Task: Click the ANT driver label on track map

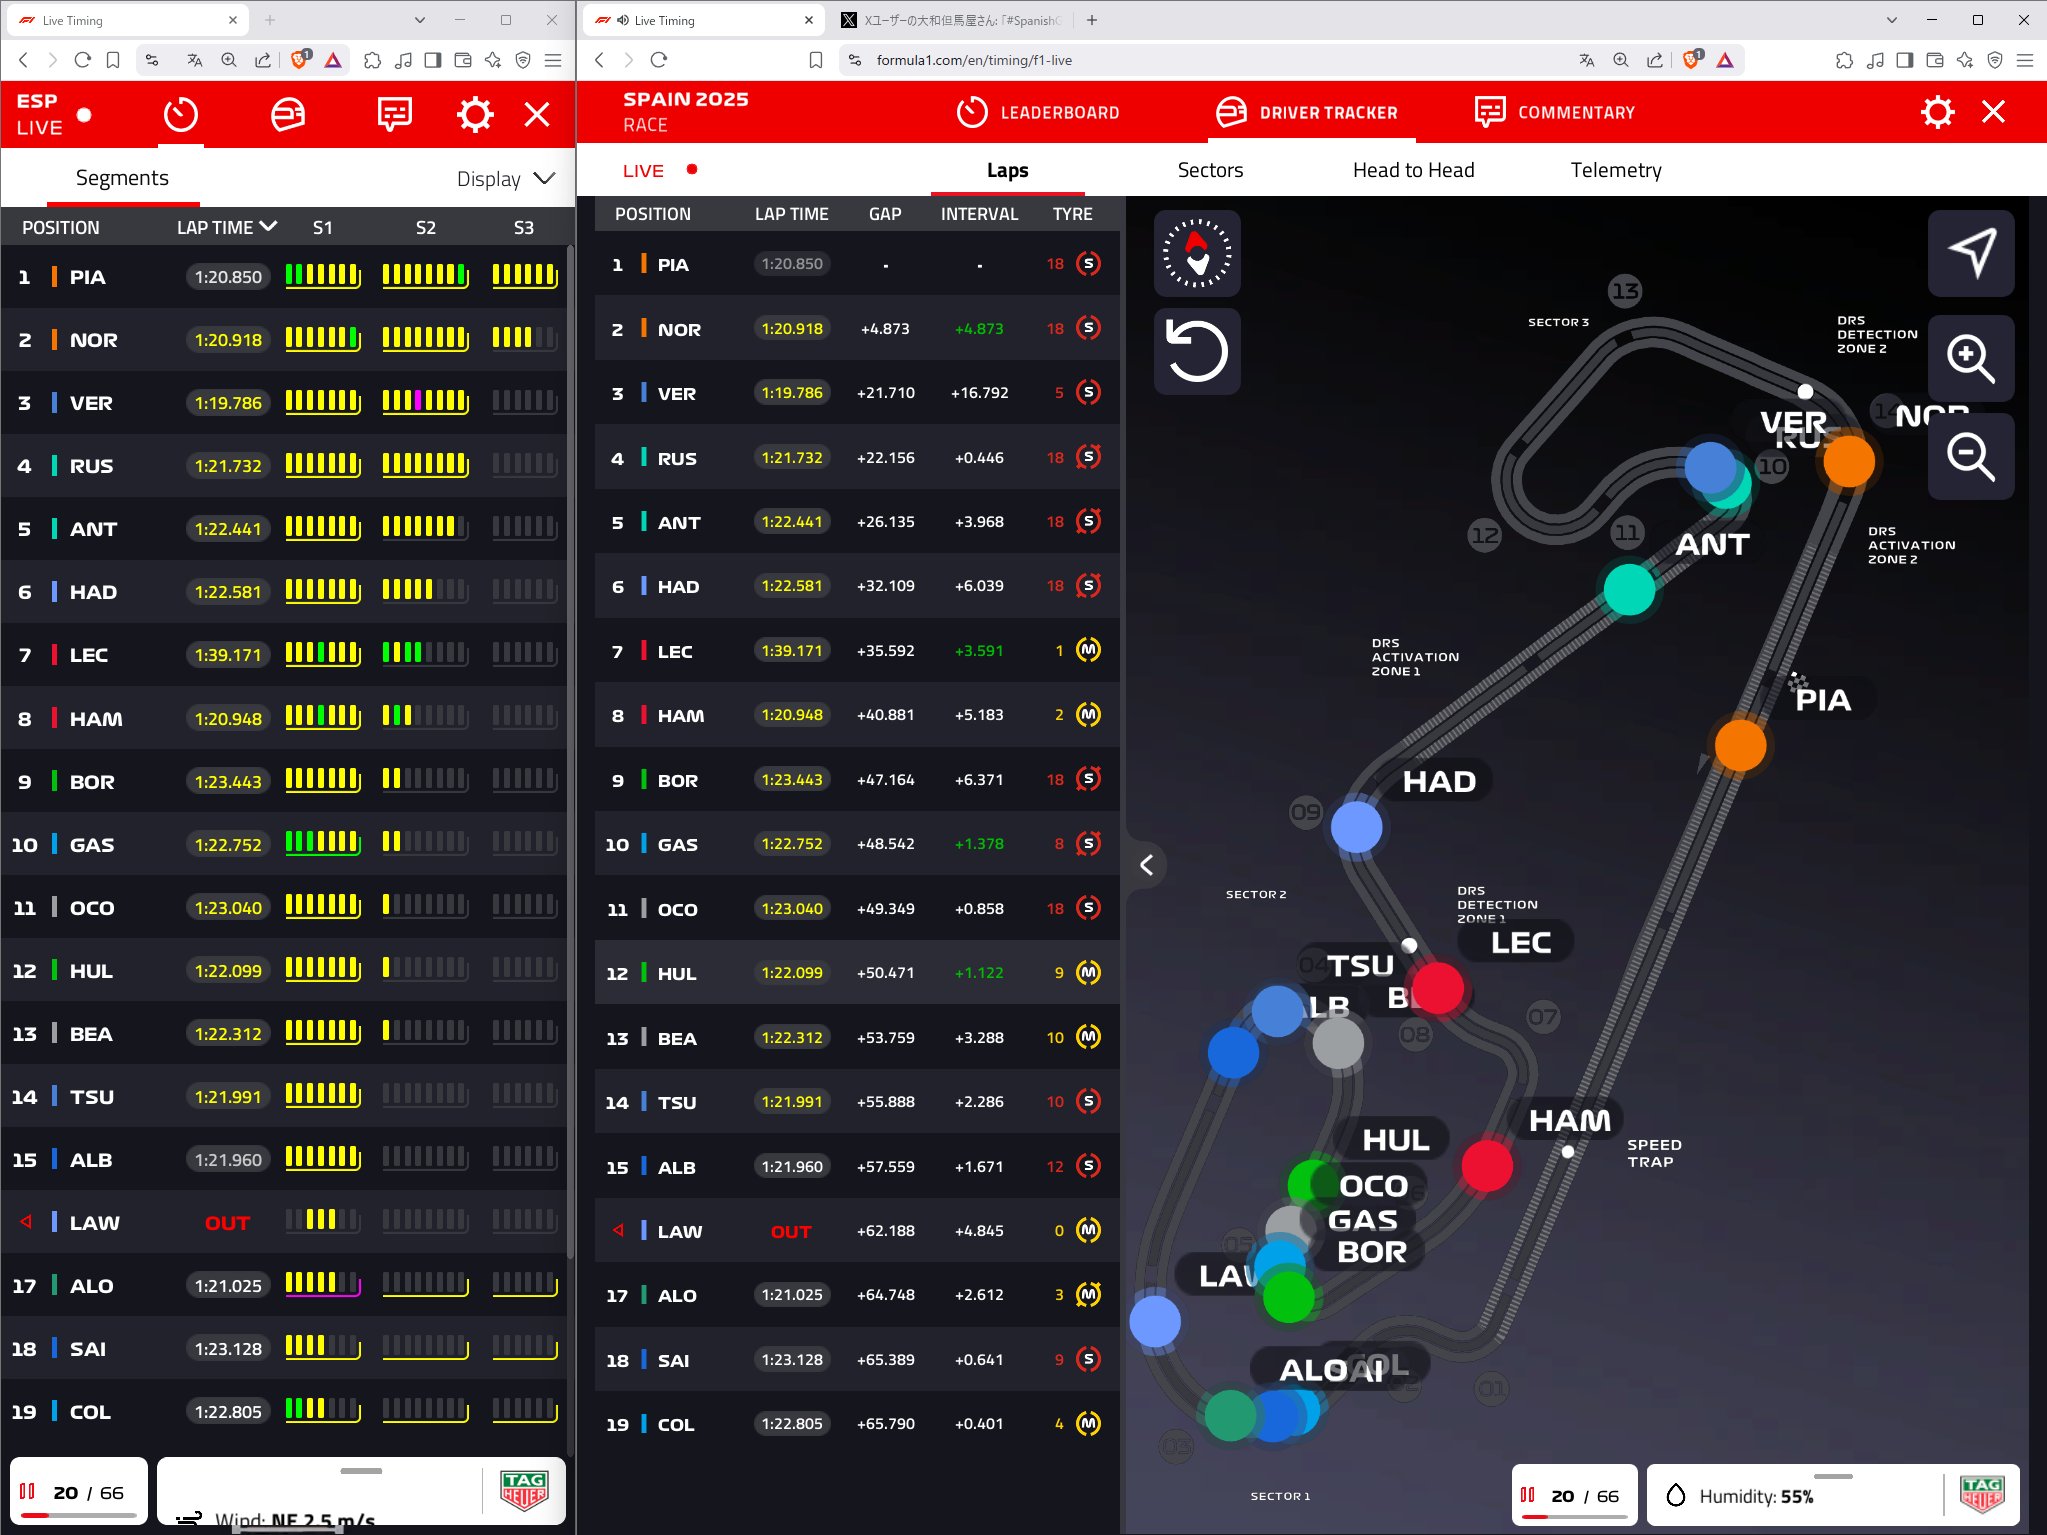Action: (x=1713, y=545)
